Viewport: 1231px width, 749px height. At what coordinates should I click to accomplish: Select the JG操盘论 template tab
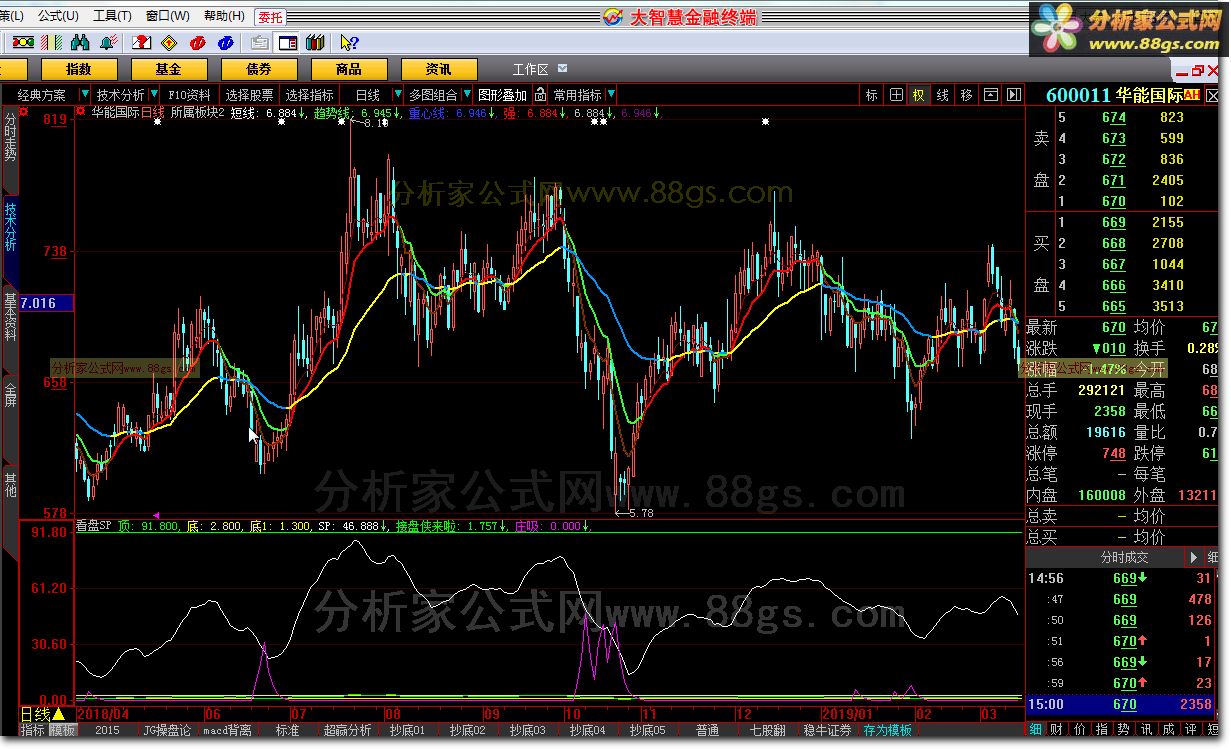(166, 731)
